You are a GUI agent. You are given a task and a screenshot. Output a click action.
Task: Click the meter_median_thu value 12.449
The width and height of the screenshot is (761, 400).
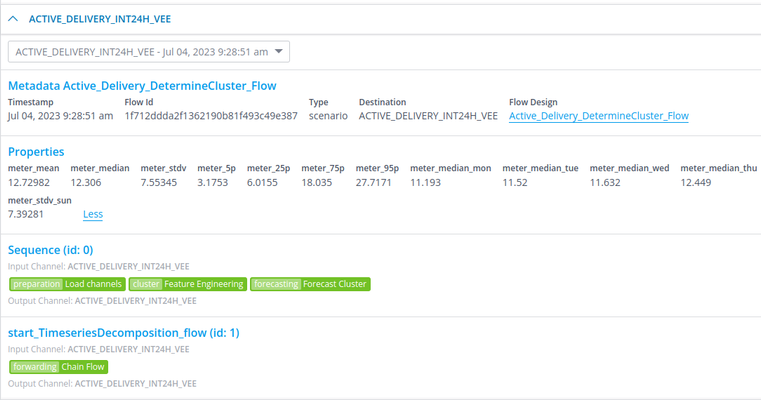coord(696,183)
